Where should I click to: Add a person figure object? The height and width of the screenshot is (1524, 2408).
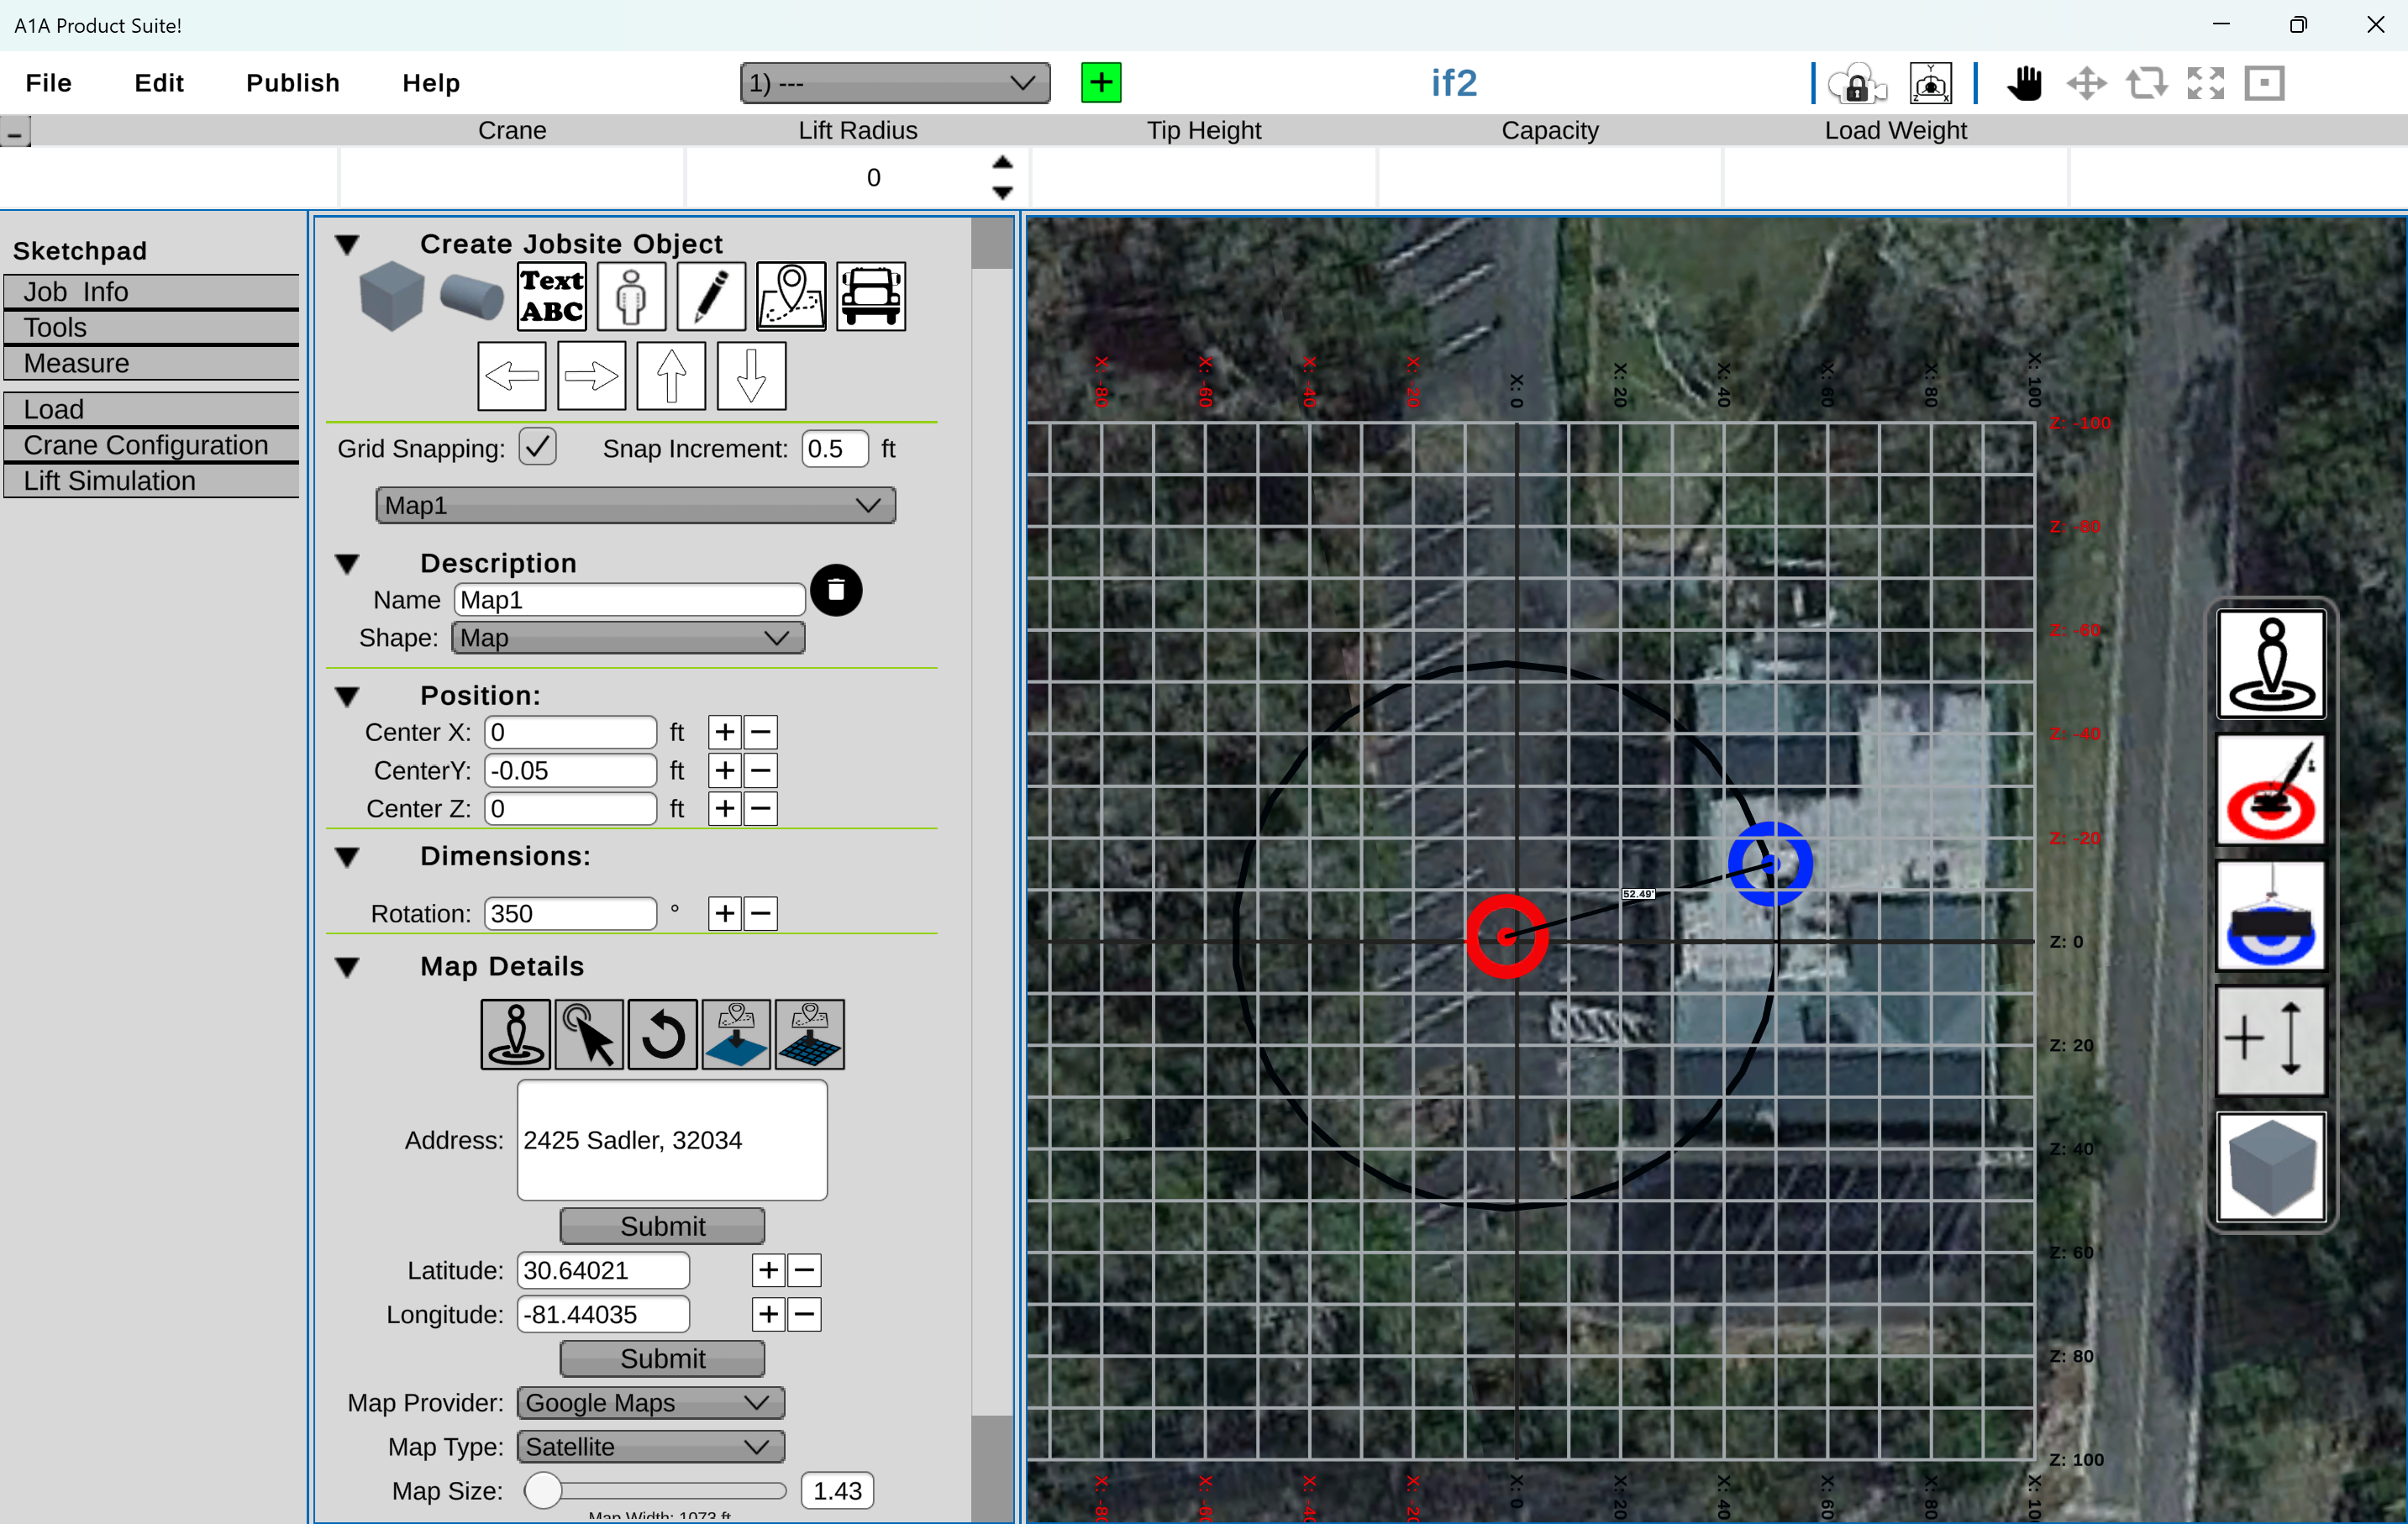631,296
